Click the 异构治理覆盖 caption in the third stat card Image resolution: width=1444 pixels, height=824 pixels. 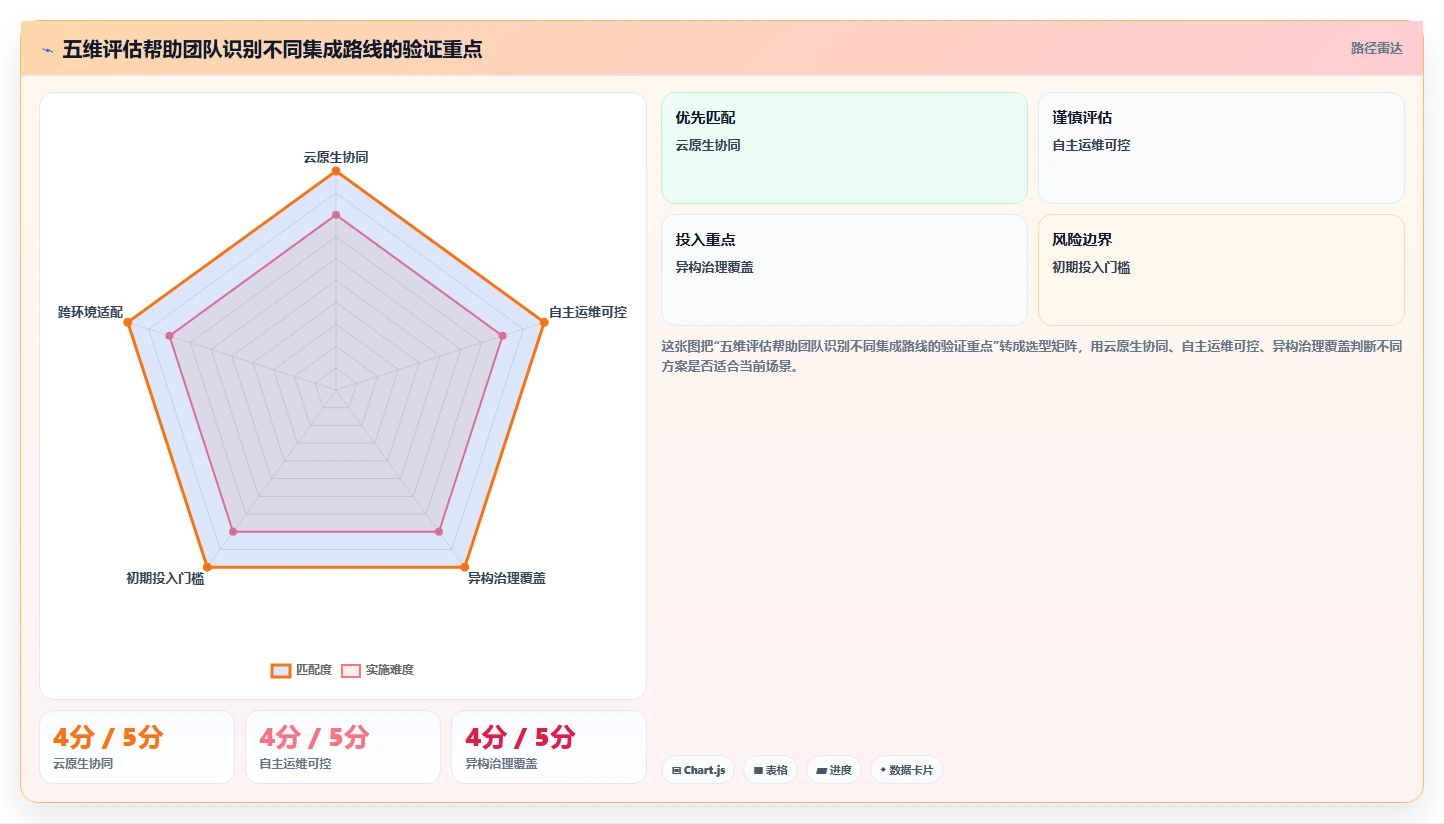tap(501, 764)
